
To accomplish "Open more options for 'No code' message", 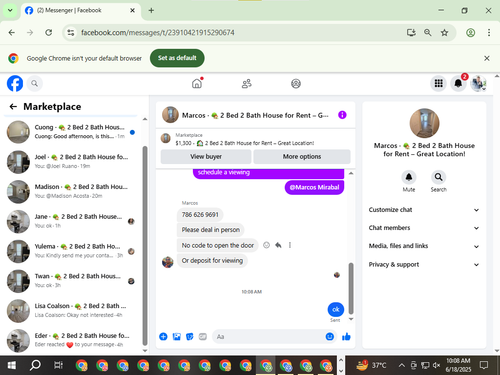I will (290, 245).
